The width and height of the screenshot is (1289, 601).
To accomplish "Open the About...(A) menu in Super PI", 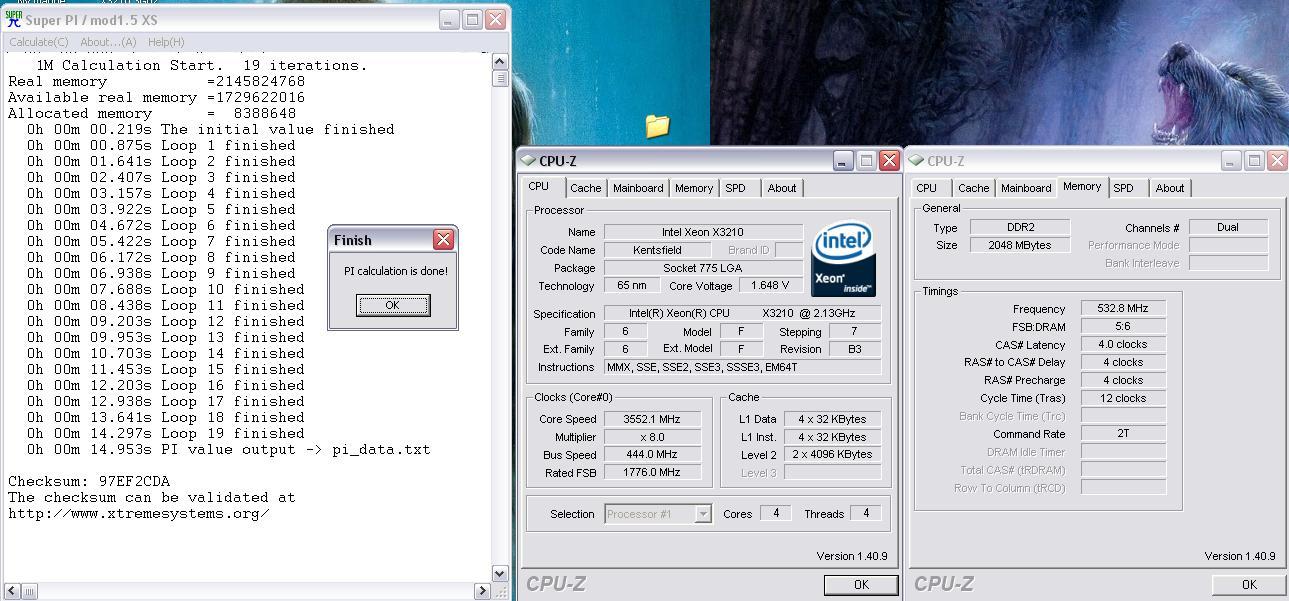I will (x=108, y=42).
